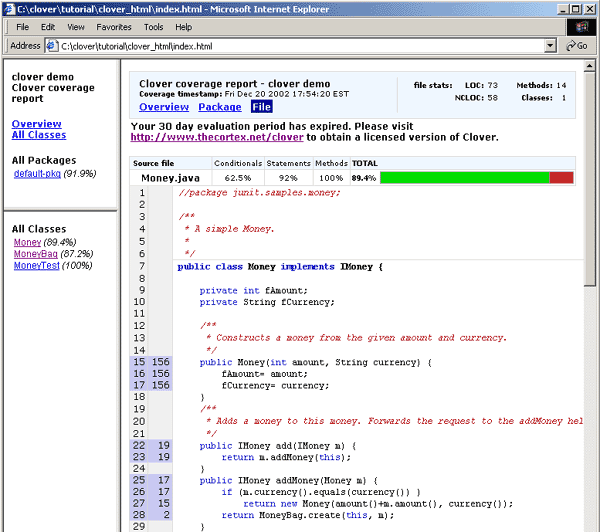Viewport: 600px width, 532px height.
Task: Click the Money.java source file name
Action: (x=170, y=178)
